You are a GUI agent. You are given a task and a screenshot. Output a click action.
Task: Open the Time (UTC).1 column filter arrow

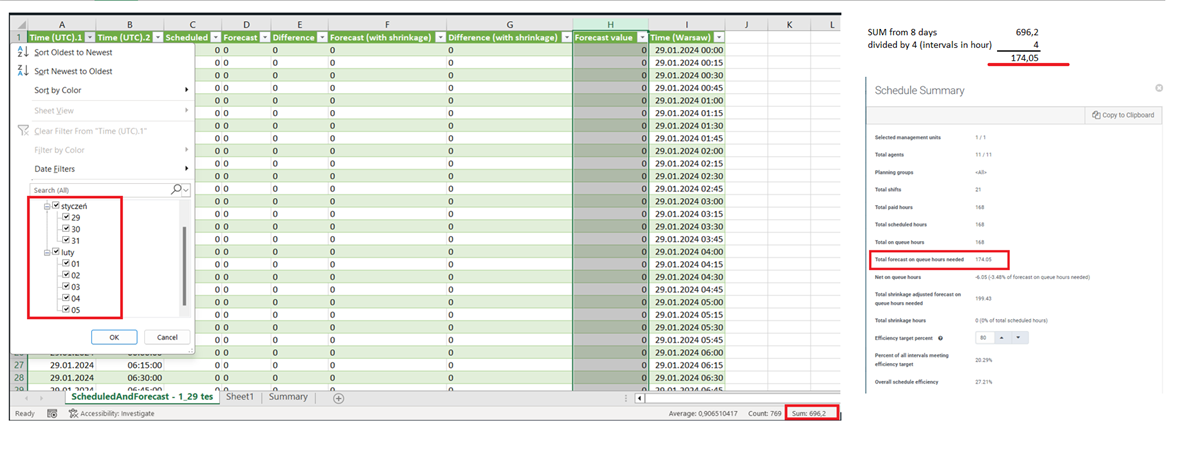88,37
